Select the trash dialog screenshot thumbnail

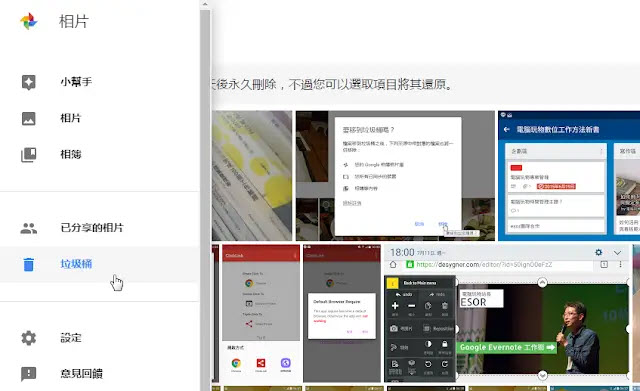coord(395,176)
